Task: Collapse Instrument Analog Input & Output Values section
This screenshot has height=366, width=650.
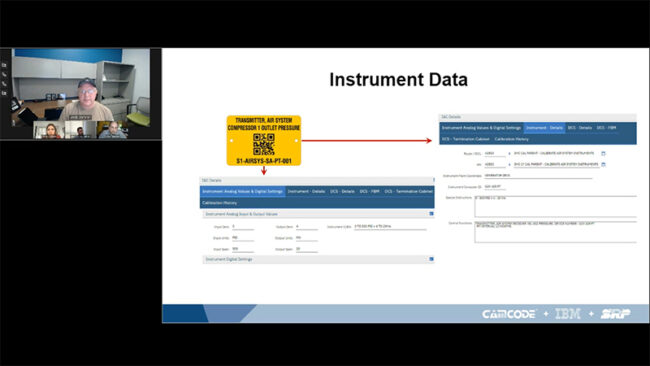Action: [318, 214]
